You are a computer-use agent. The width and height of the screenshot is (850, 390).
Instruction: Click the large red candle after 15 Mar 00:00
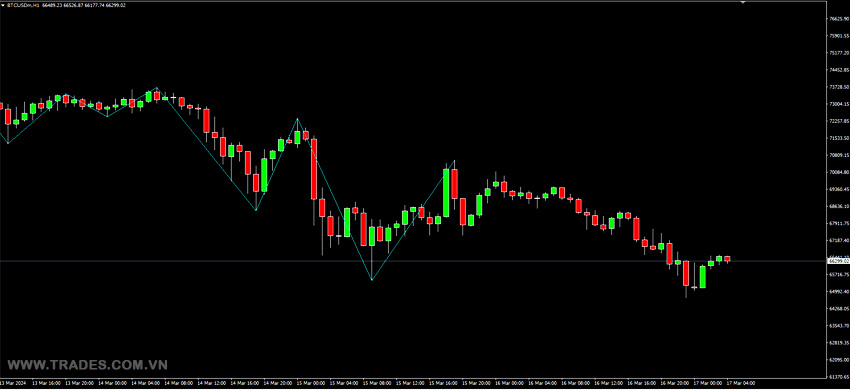click(x=314, y=169)
